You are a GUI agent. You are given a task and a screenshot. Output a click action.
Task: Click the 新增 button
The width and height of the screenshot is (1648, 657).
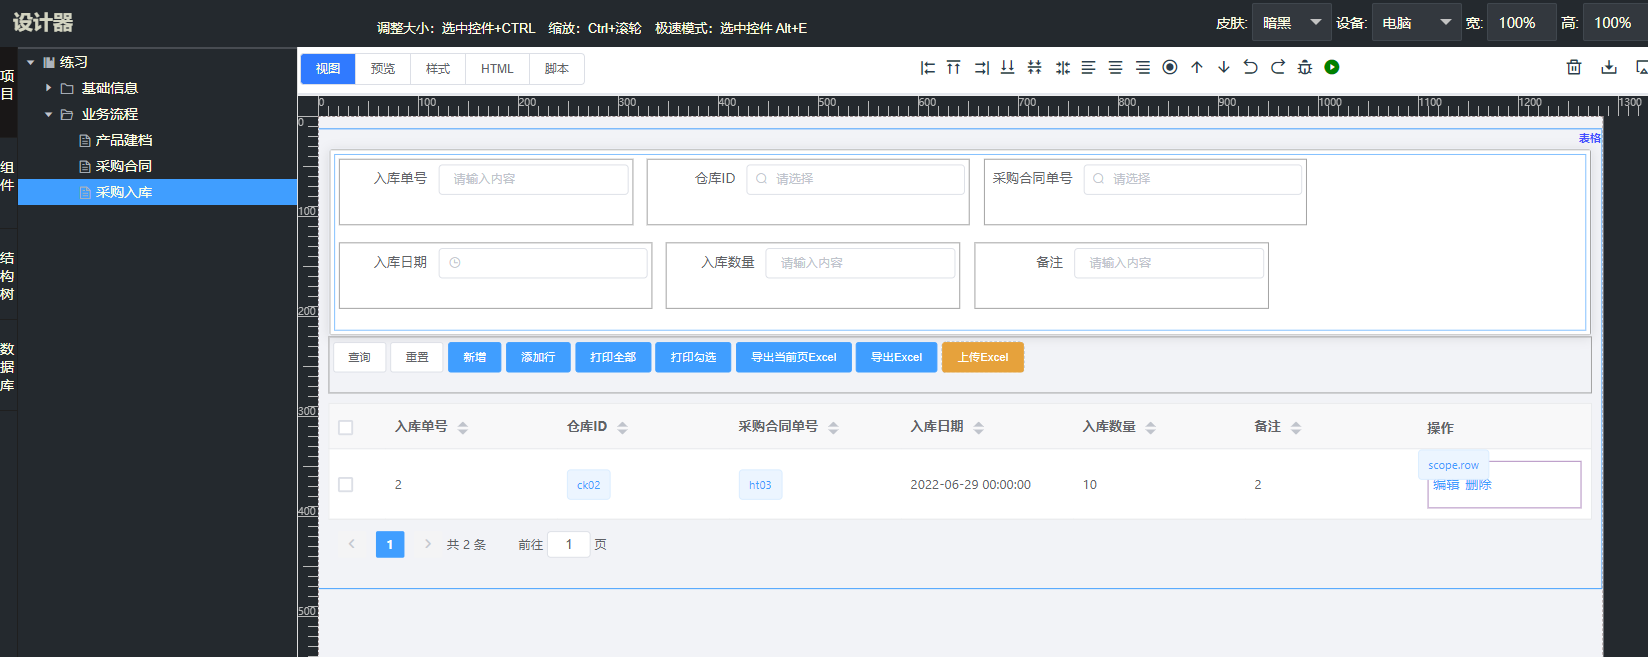tap(475, 357)
